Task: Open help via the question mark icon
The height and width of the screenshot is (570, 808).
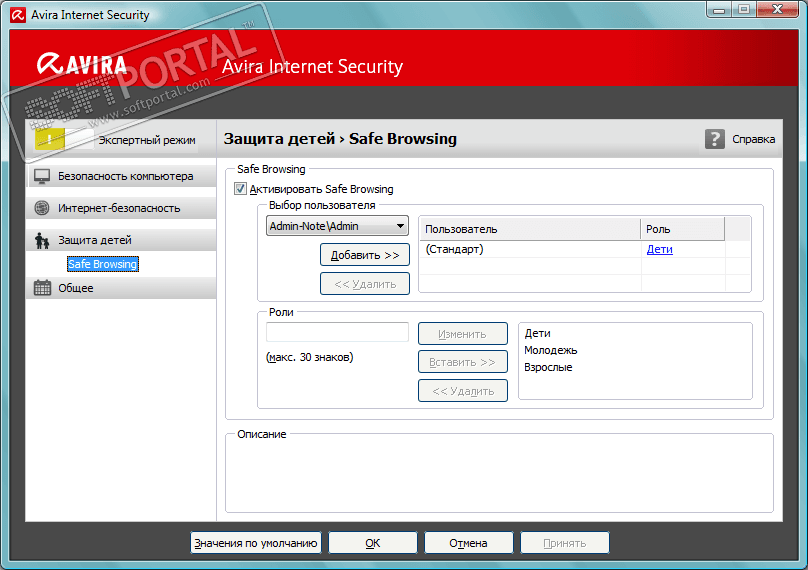Action: [x=714, y=139]
